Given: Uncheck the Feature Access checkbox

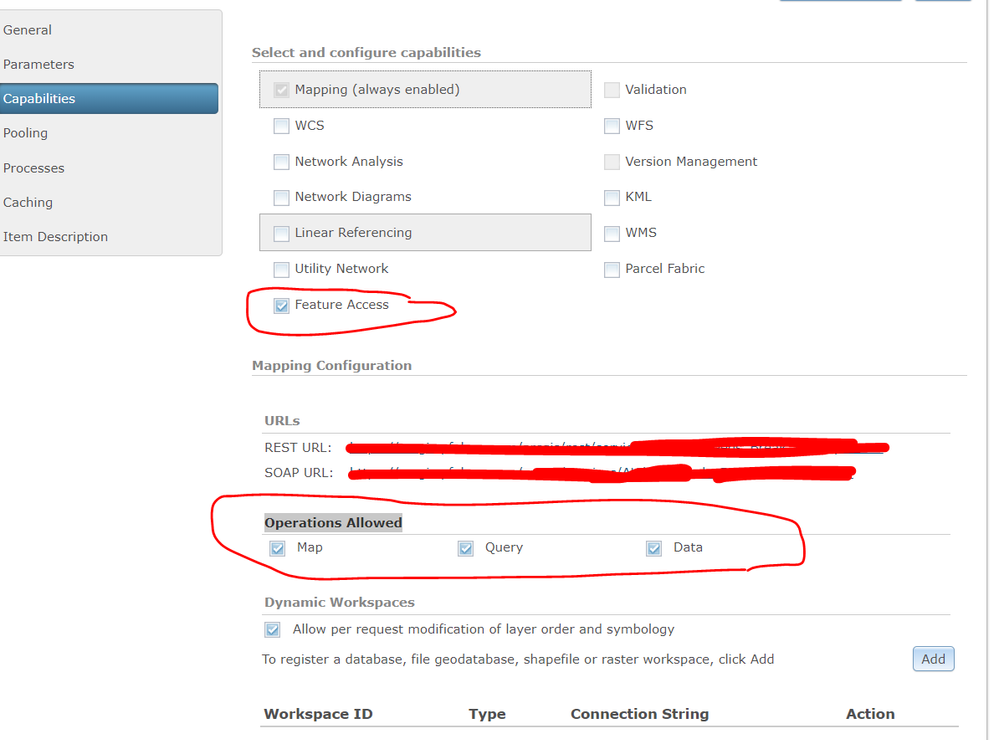Looking at the screenshot, I should [281, 306].
